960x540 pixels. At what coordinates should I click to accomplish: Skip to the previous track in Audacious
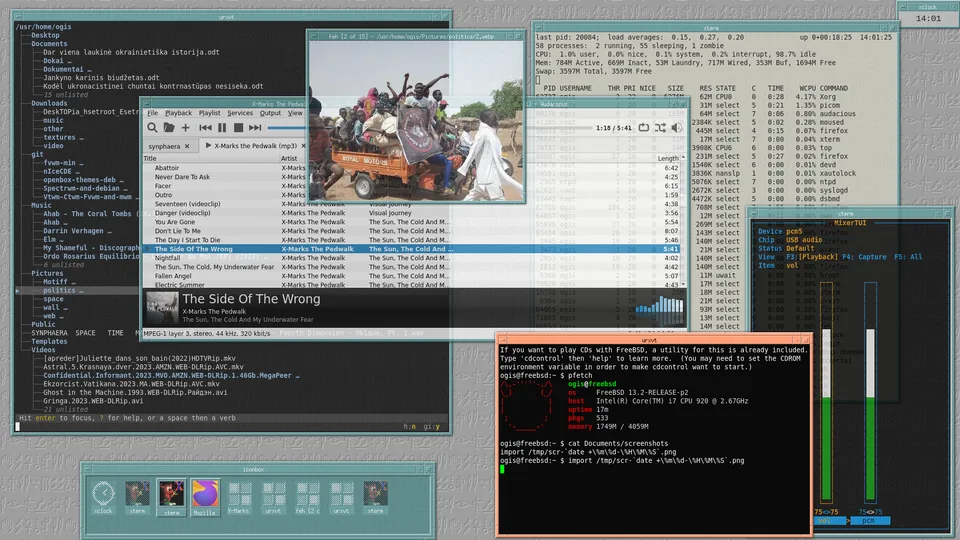[x=205, y=128]
